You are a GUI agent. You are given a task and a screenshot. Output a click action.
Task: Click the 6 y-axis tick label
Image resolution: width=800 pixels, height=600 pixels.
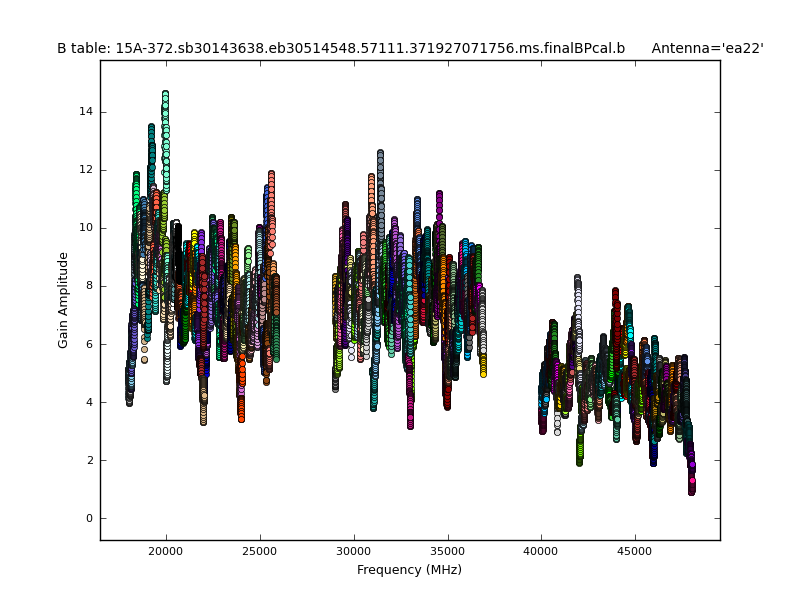pos(90,344)
